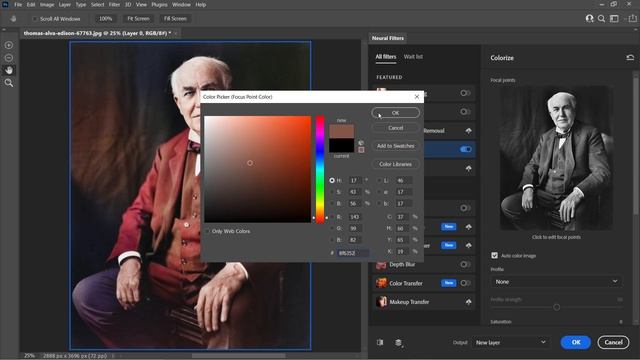Screen dimensions: 640x360
Task: Select the H hue radio button
Action: click(332, 180)
